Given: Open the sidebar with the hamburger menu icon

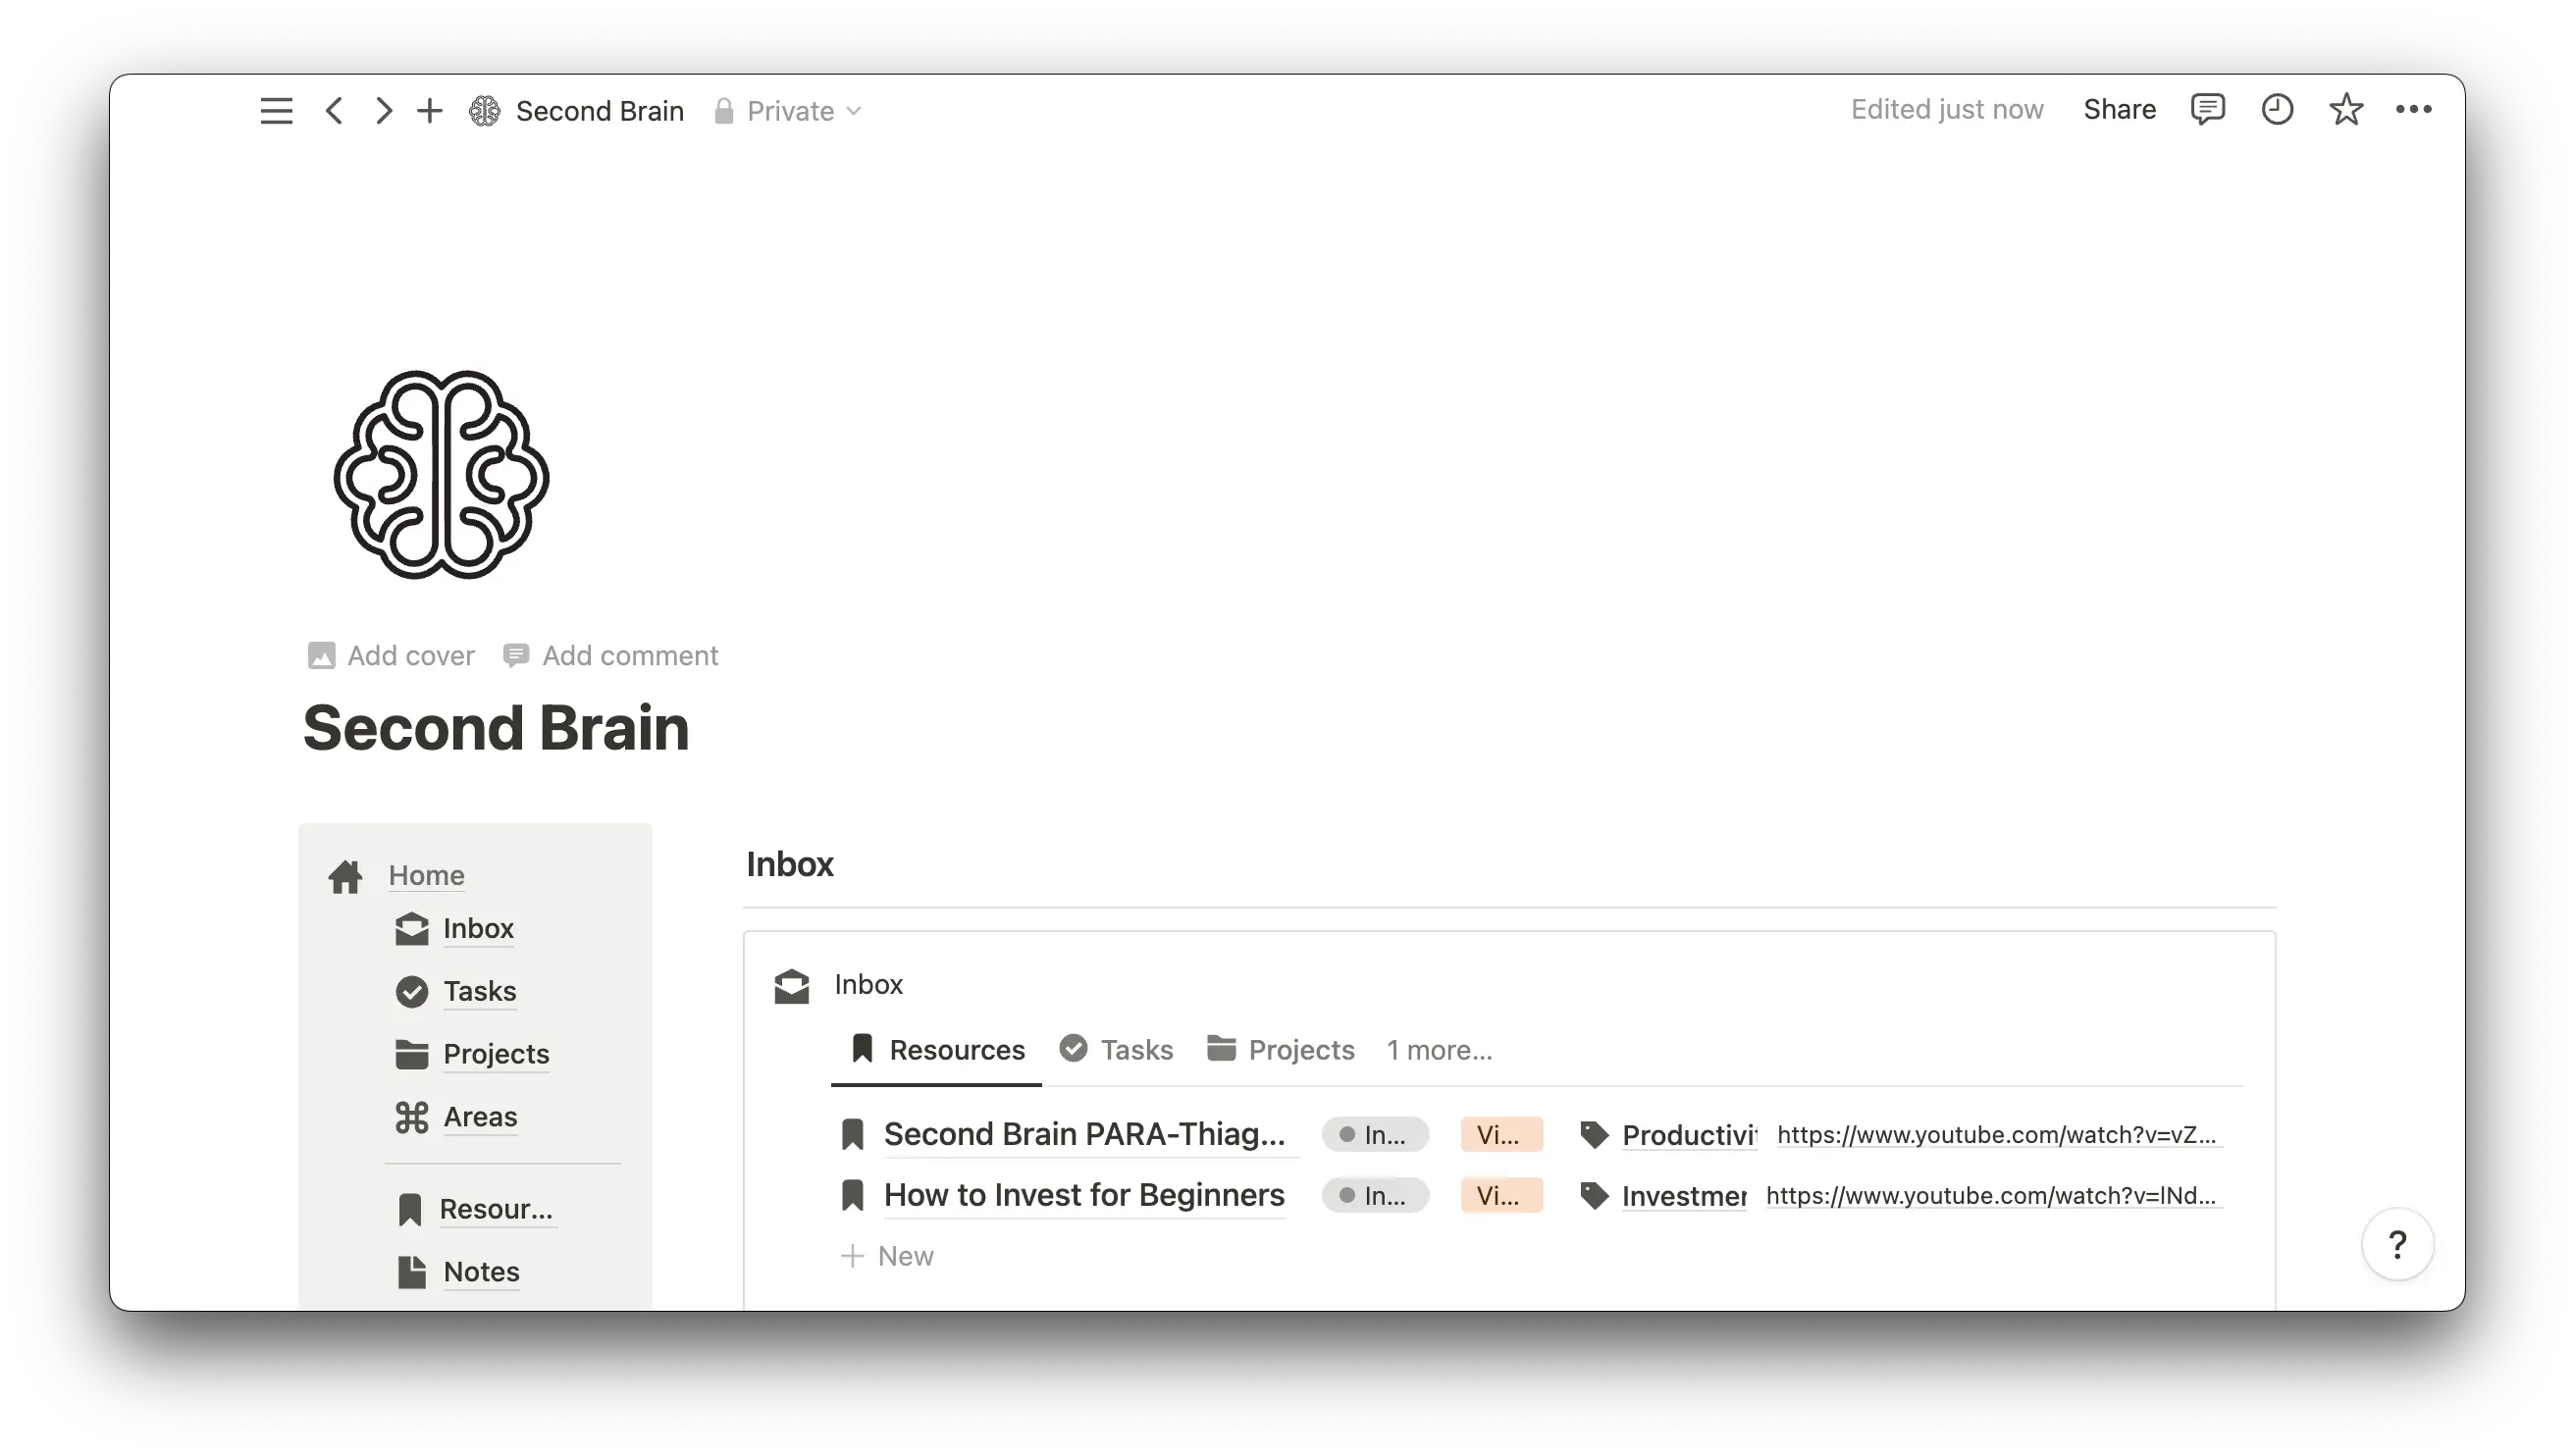Looking at the screenshot, I should (x=275, y=110).
